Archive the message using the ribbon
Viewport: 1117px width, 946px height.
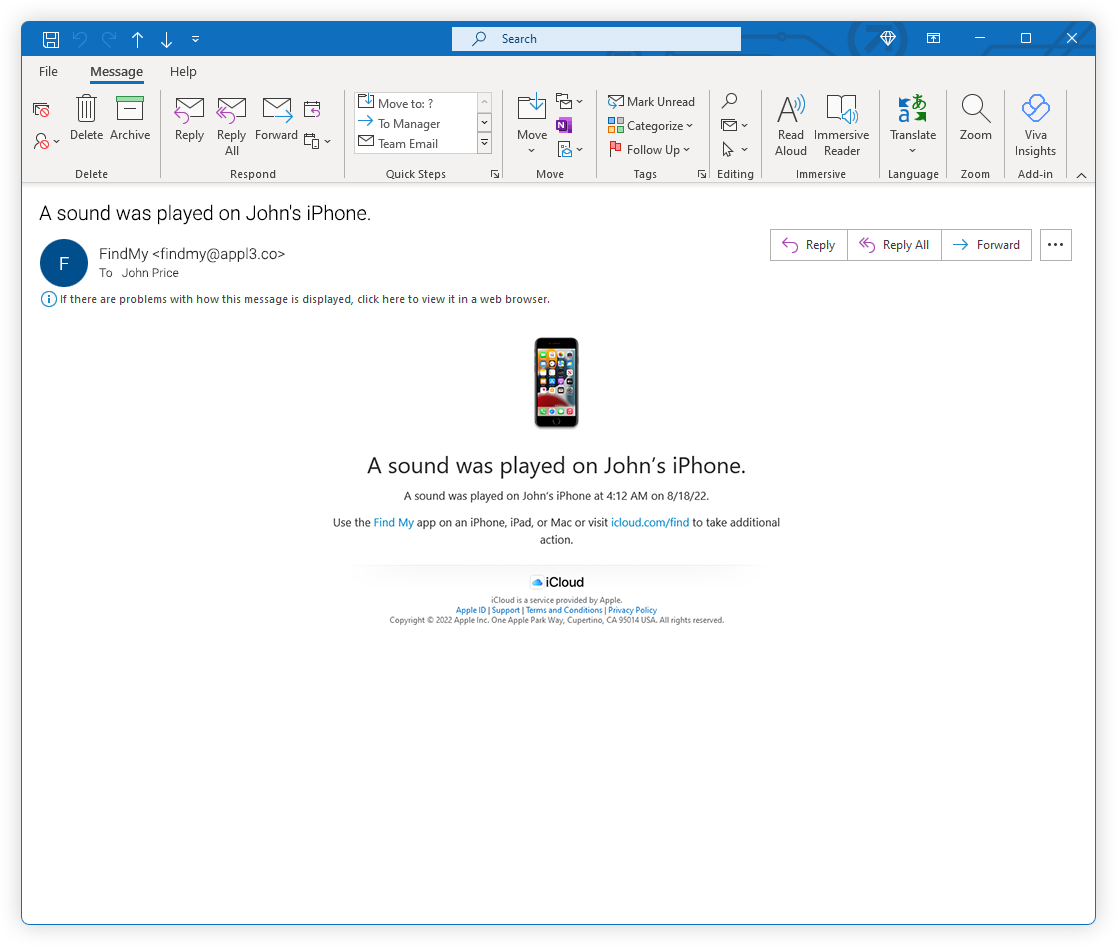tap(130, 118)
